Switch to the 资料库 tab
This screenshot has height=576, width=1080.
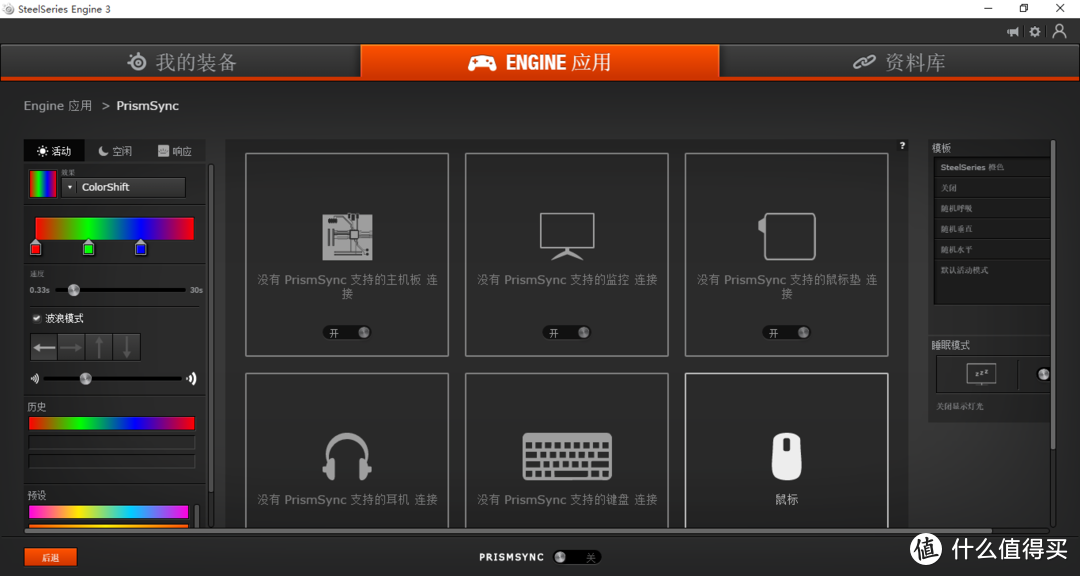pyautogui.click(x=899, y=62)
